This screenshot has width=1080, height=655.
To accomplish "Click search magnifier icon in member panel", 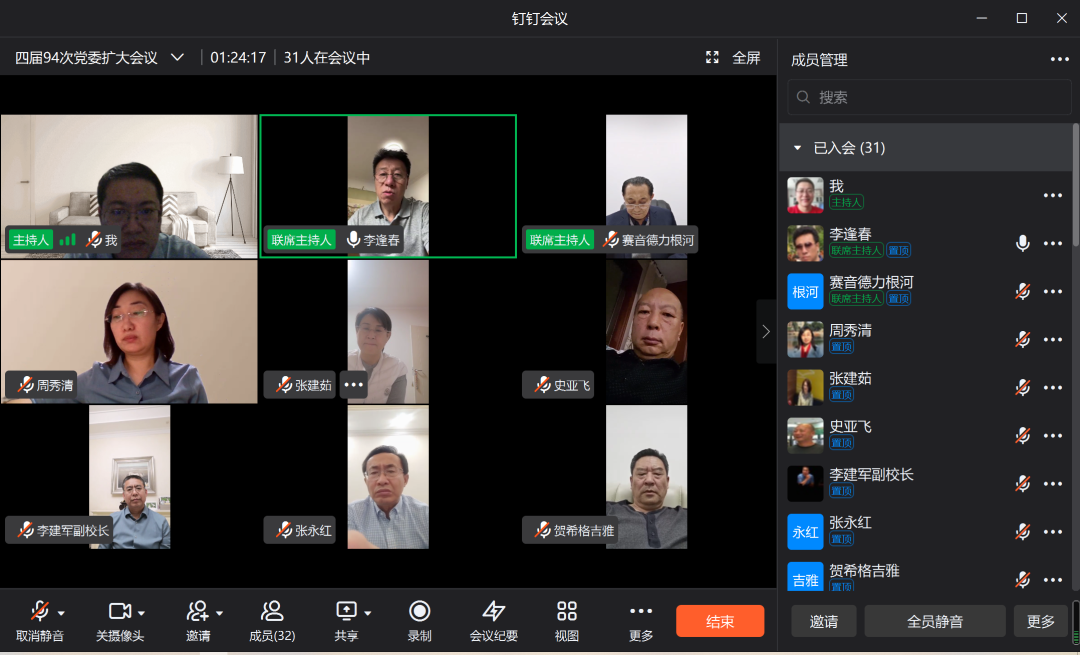I will click(x=803, y=97).
